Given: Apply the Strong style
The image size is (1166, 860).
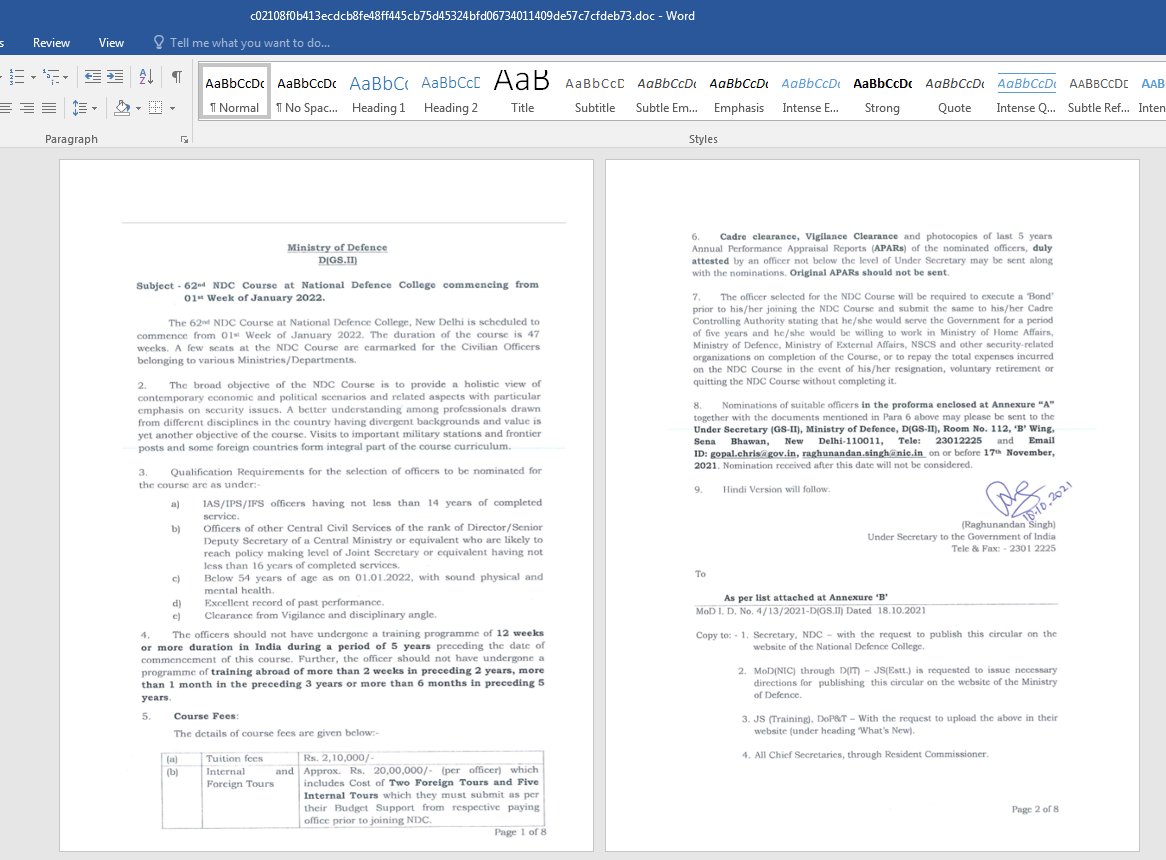Looking at the screenshot, I should tap(882, 92).
